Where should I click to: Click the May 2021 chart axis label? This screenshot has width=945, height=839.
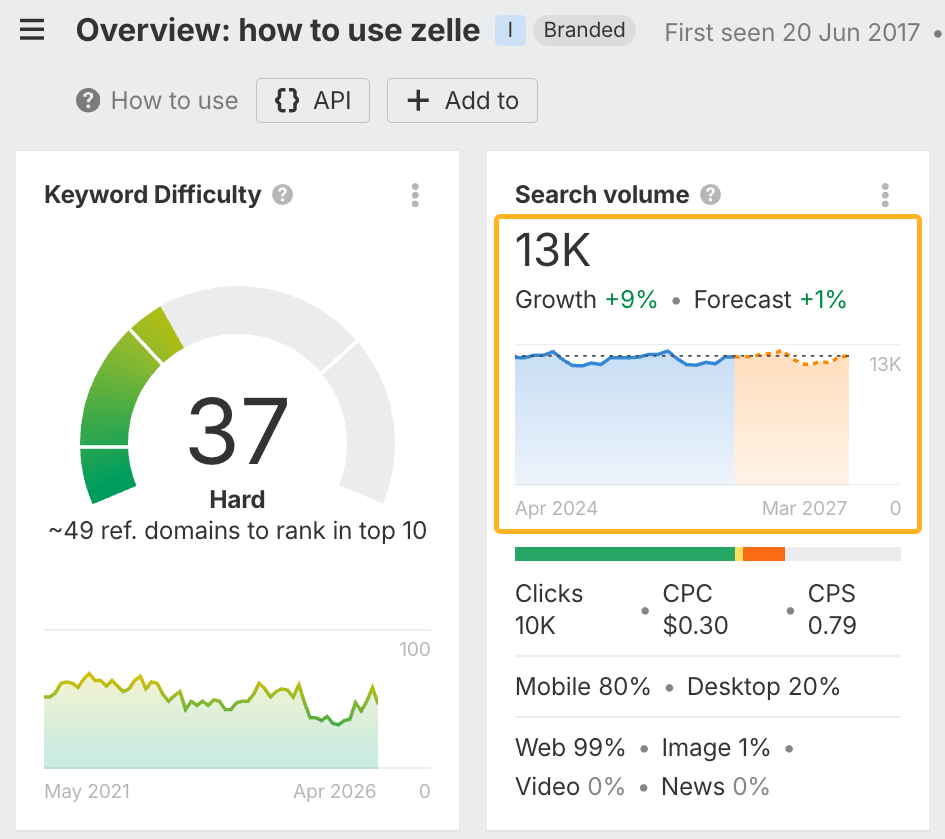tap(87, 791)
